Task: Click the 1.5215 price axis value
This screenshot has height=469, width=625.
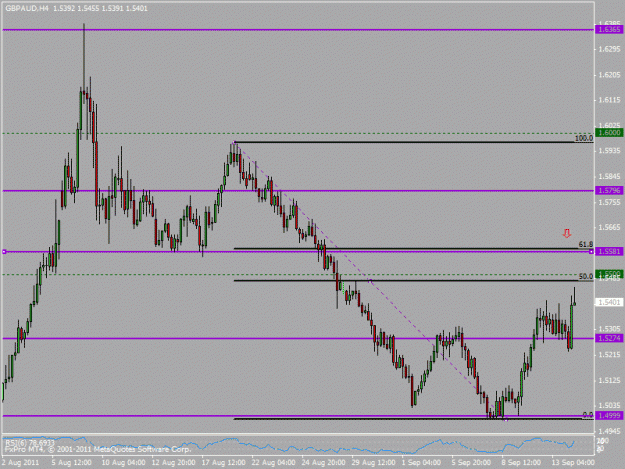Action: 609,355
